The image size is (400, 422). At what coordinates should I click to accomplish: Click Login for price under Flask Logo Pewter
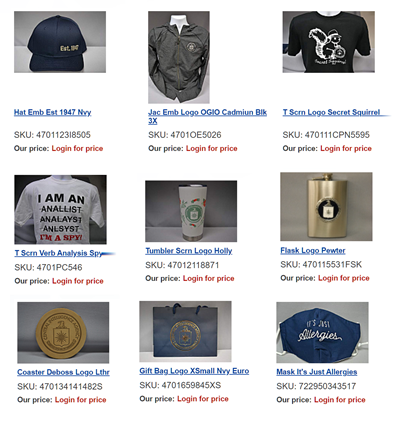click(344, 278)
